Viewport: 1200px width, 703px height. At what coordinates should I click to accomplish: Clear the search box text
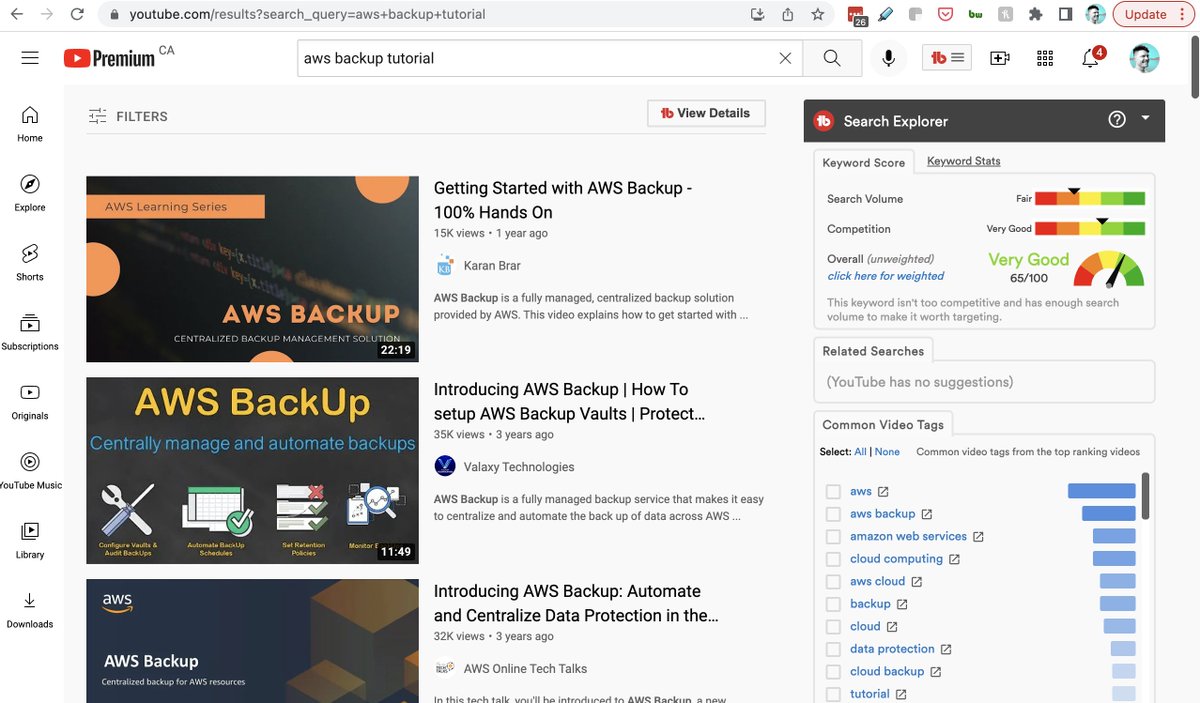(785, 58)
